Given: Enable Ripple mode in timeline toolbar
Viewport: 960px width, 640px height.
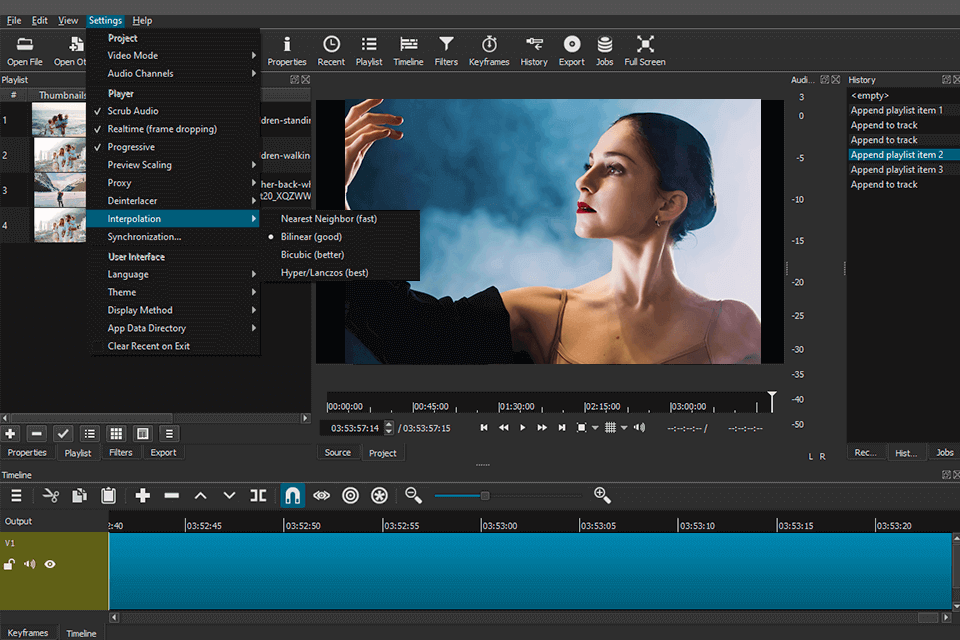Looking at the screenshot, I should (x=350, y=495).
